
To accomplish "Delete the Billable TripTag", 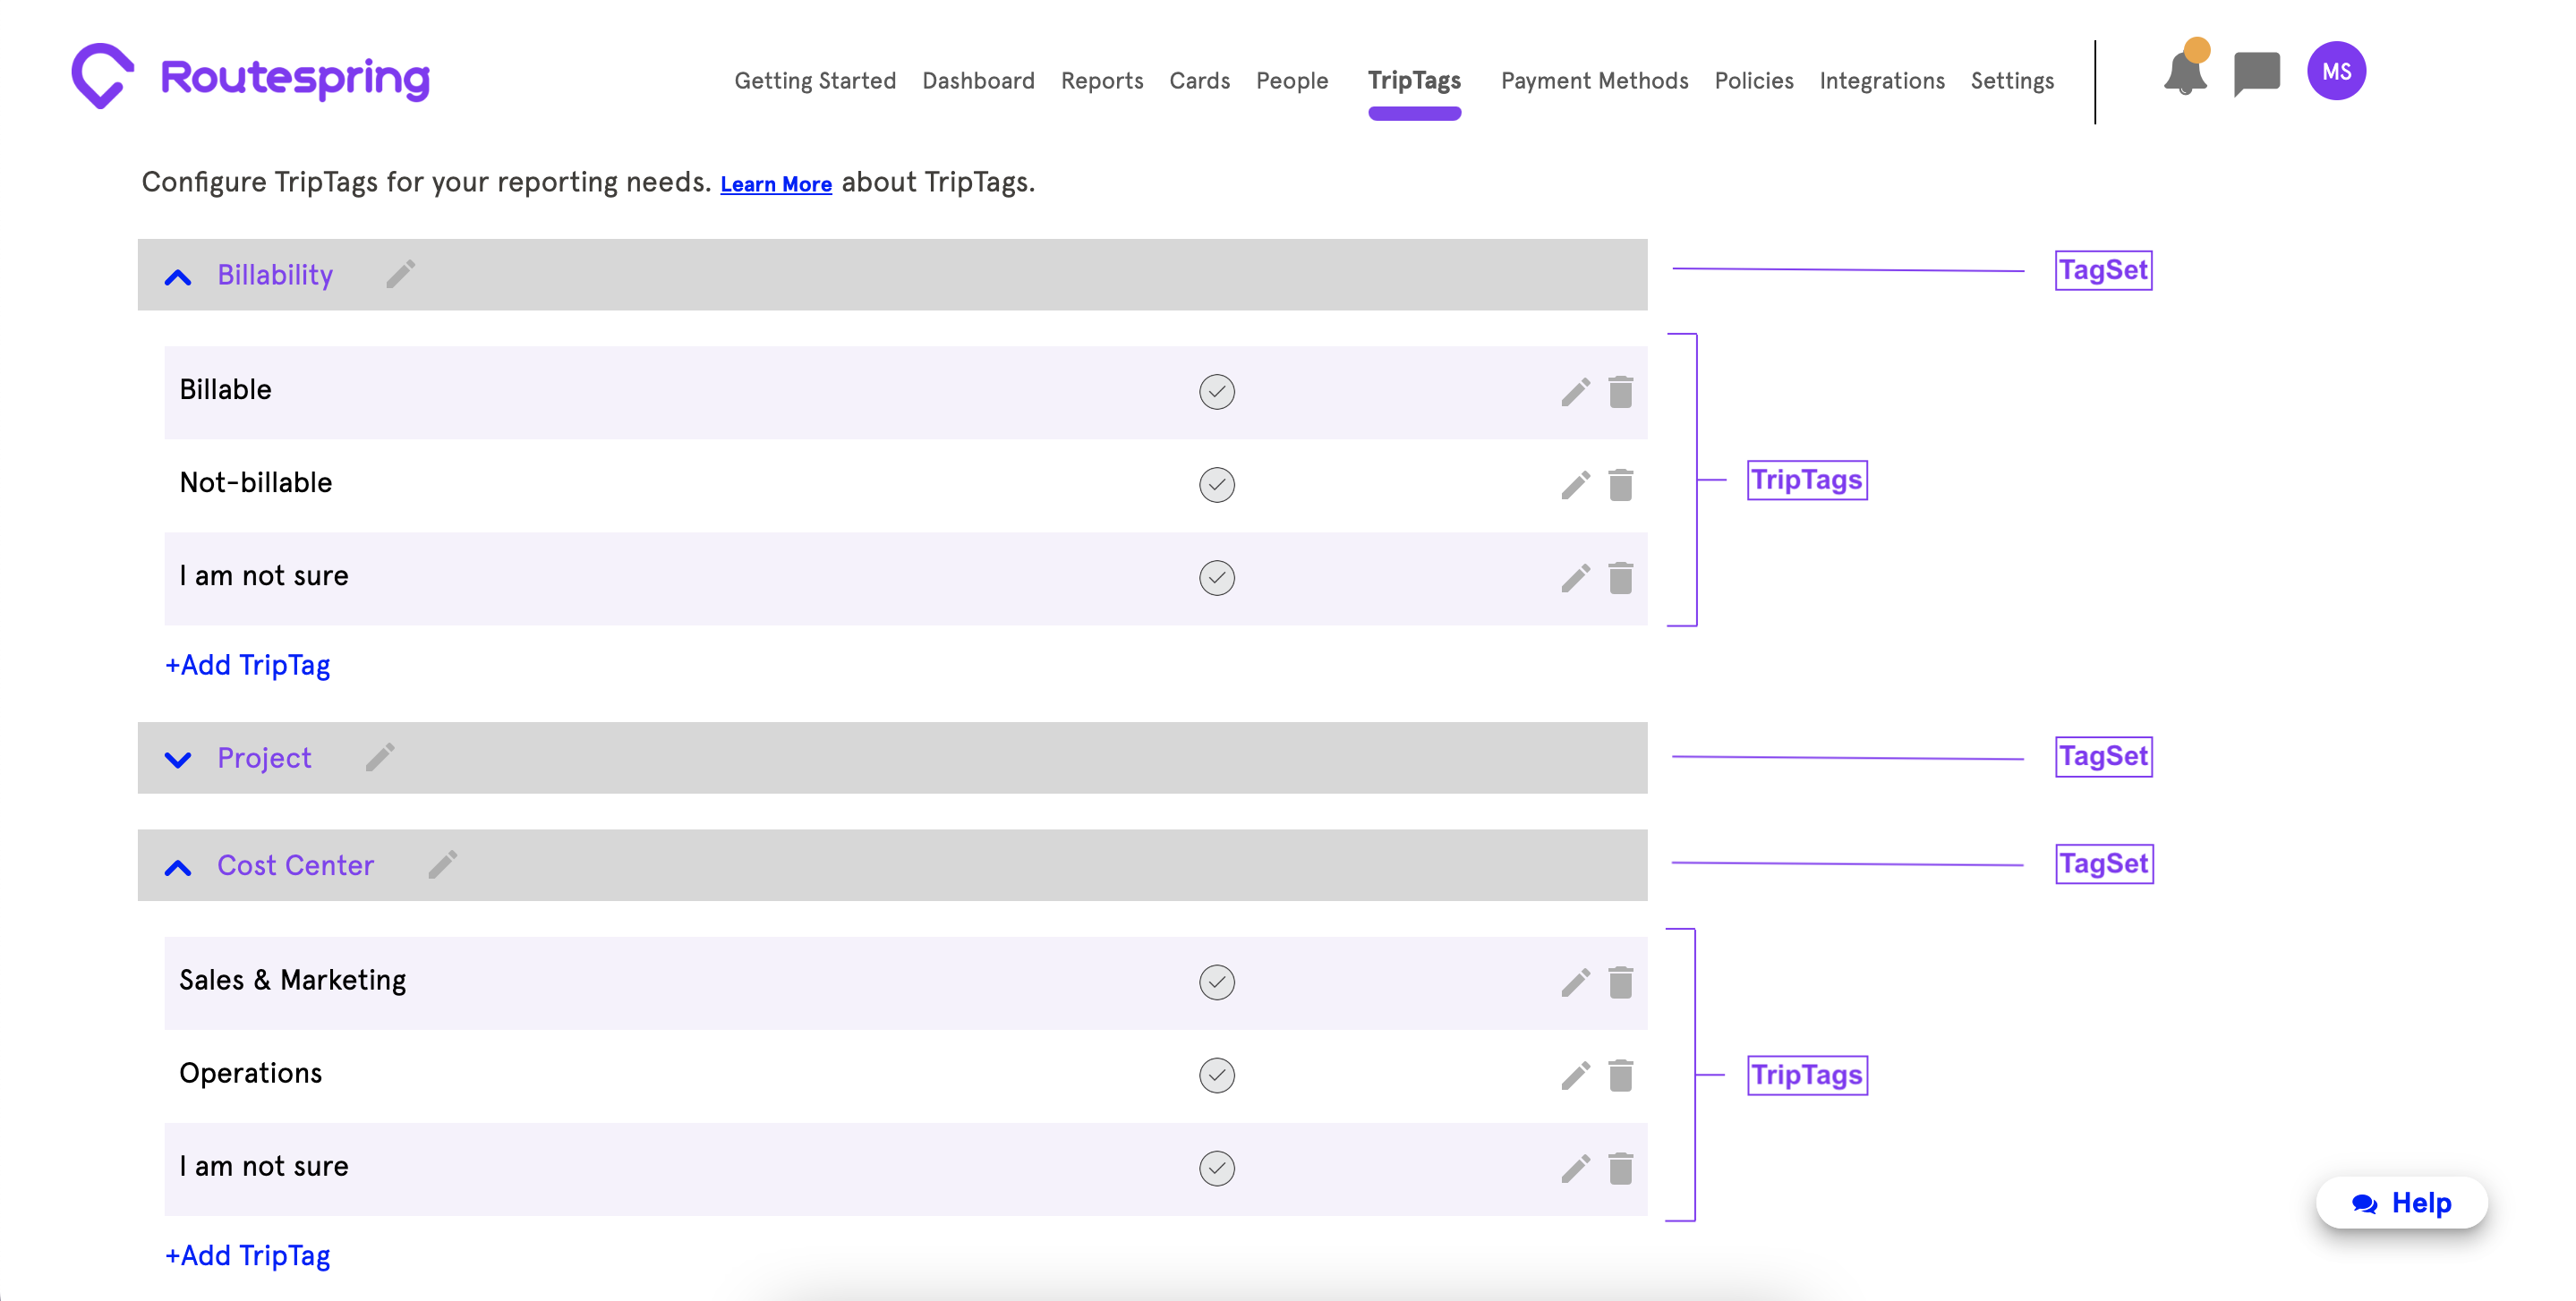I will click(x=1620, y=392).
